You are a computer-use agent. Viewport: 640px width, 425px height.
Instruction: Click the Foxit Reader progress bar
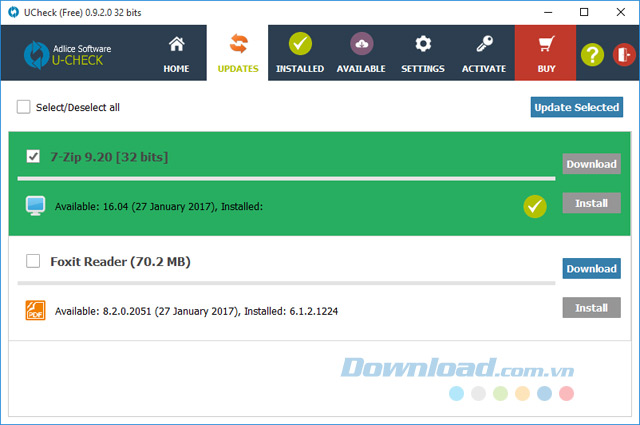pyautogui.click(x=286, y=283)
